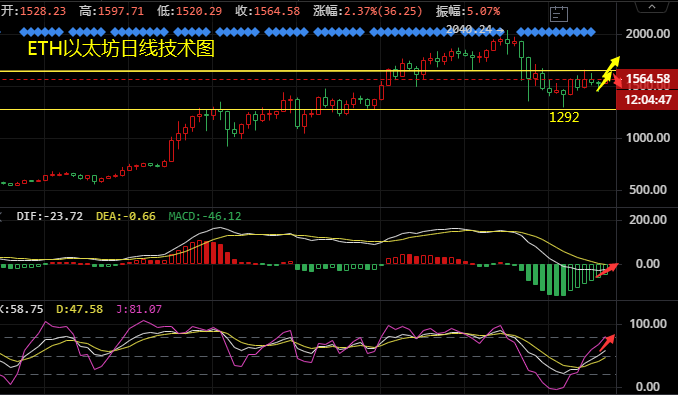Select the upper yellow horizontal resistance line
678x395 pixels.
pos(308,71)
